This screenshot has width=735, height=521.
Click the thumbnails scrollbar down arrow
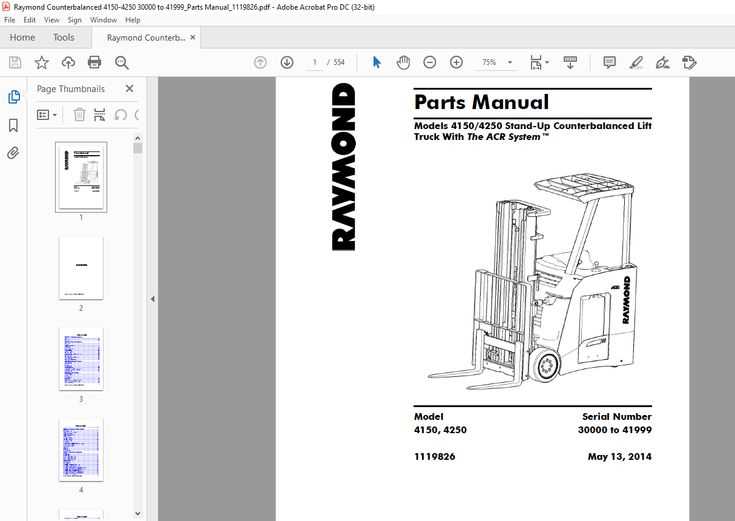tap(137, 514)
